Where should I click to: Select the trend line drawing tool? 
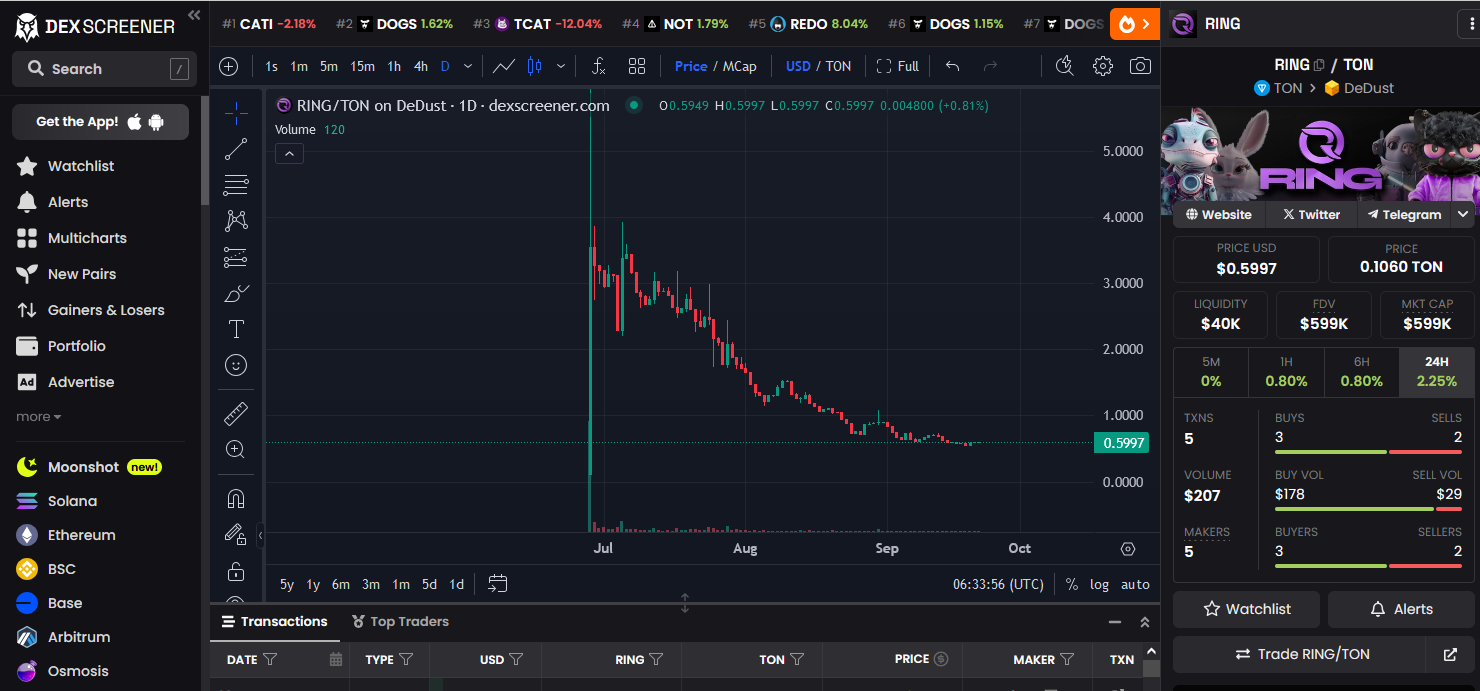coord(236,149)
